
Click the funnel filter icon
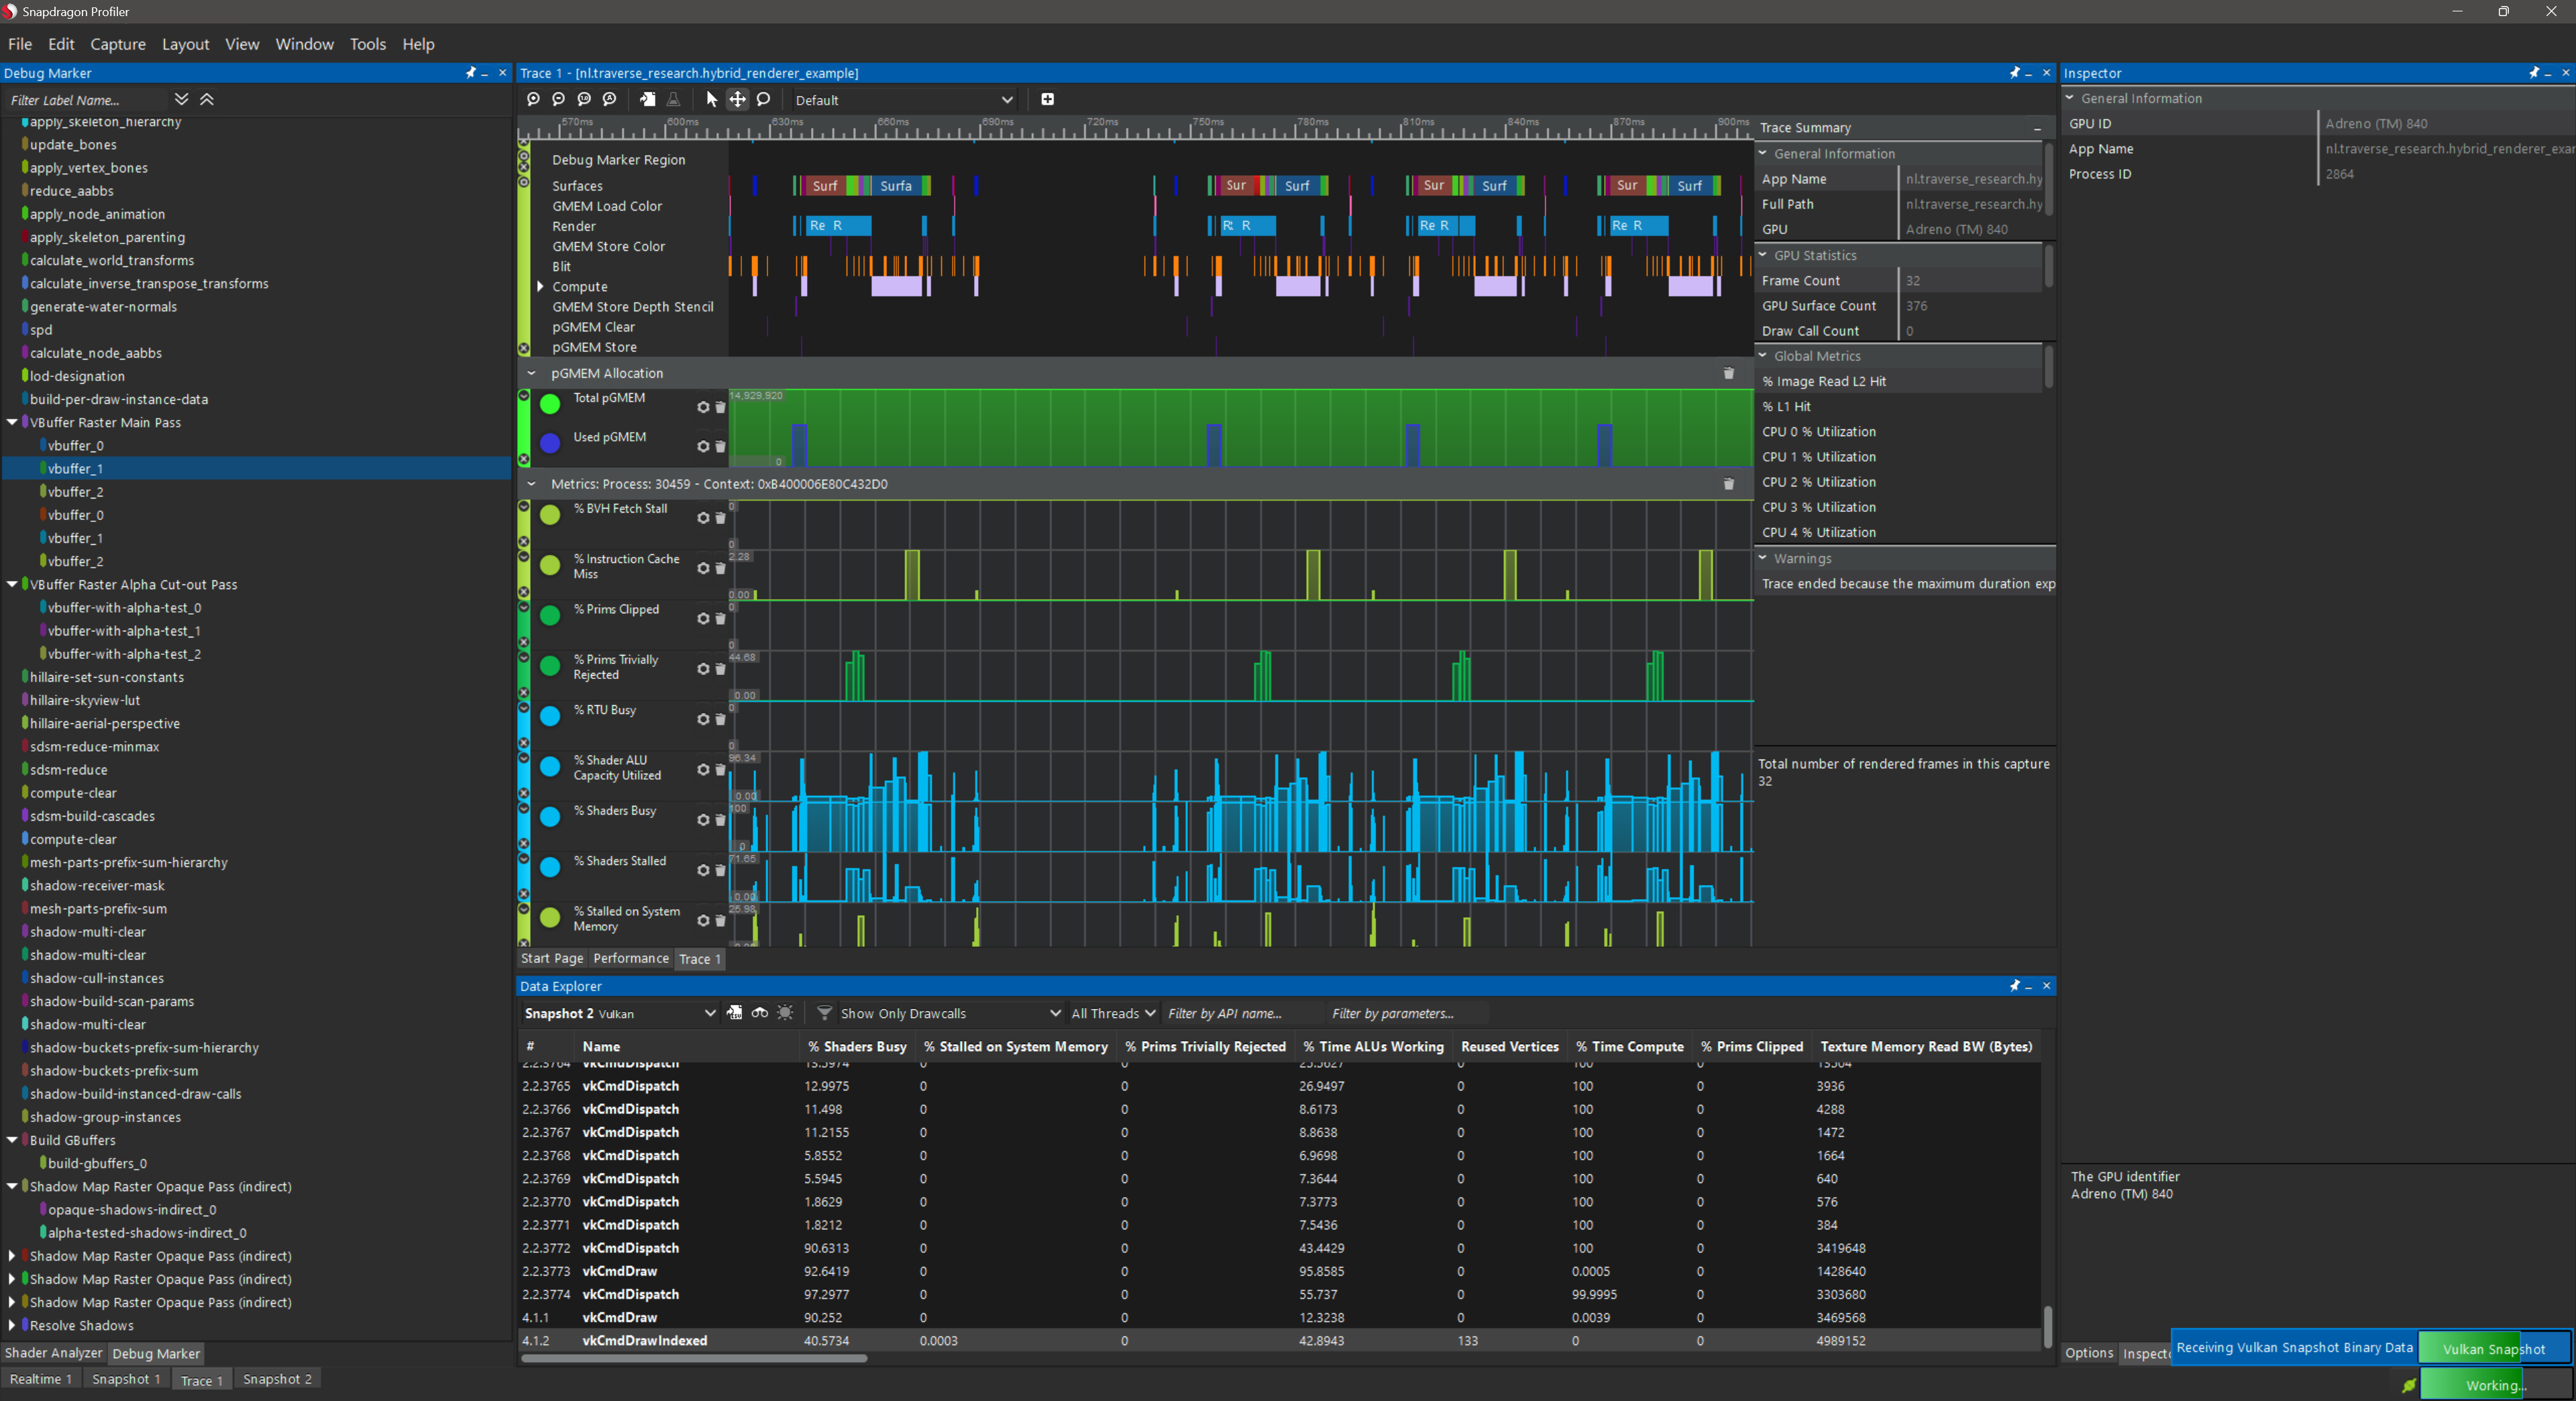824,1013
